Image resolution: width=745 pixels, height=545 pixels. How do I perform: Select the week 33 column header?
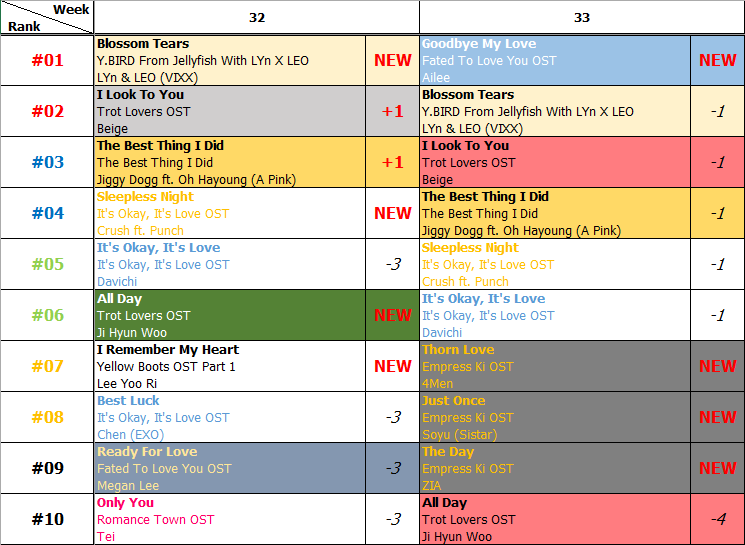click(x=582, y=18)
